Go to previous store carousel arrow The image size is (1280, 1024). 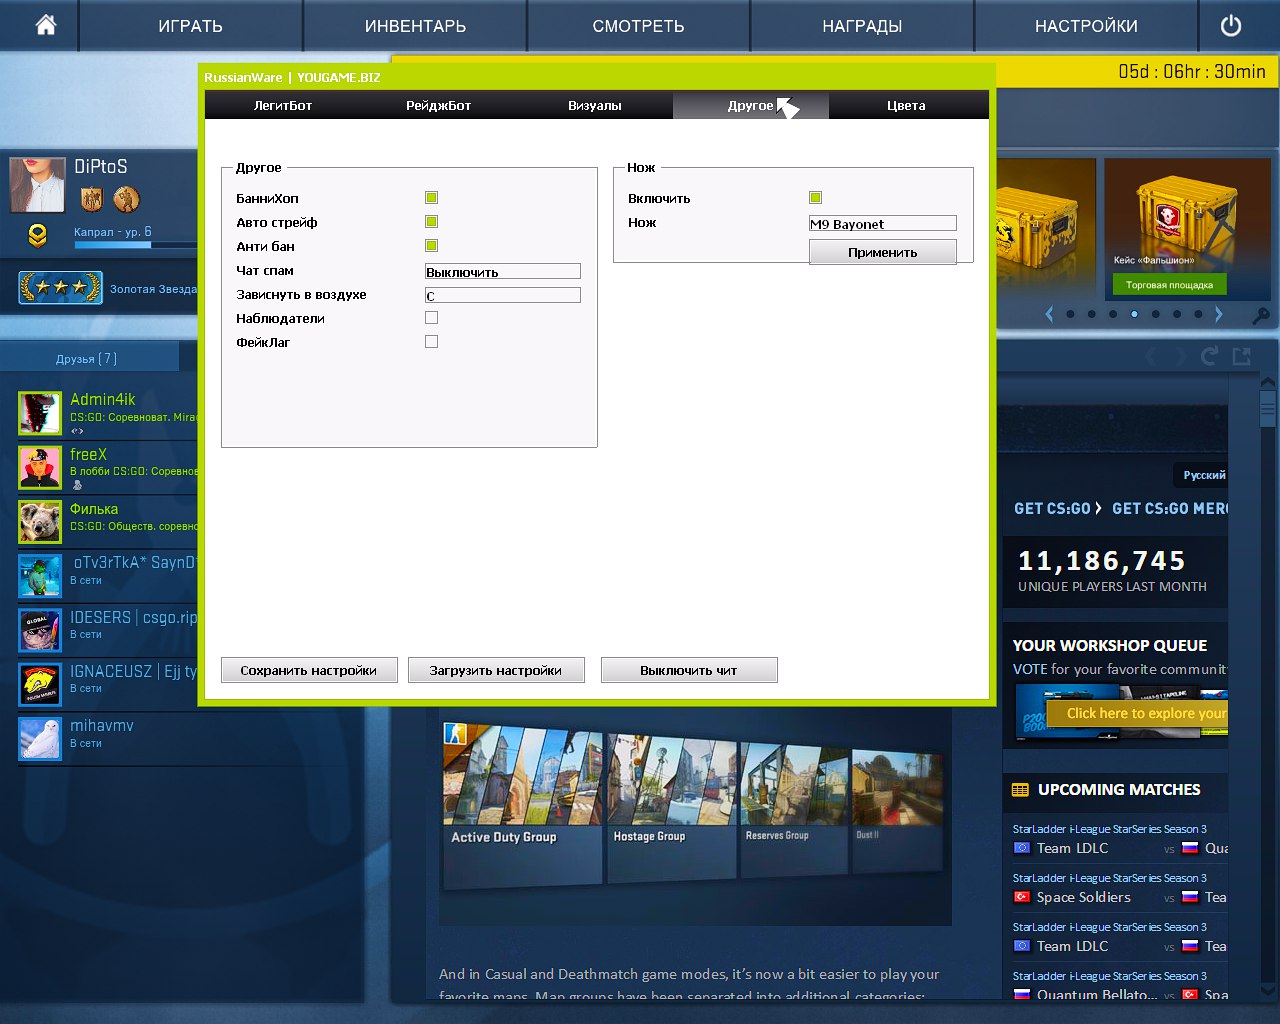pyautogui.click(x=1049, y=314)
